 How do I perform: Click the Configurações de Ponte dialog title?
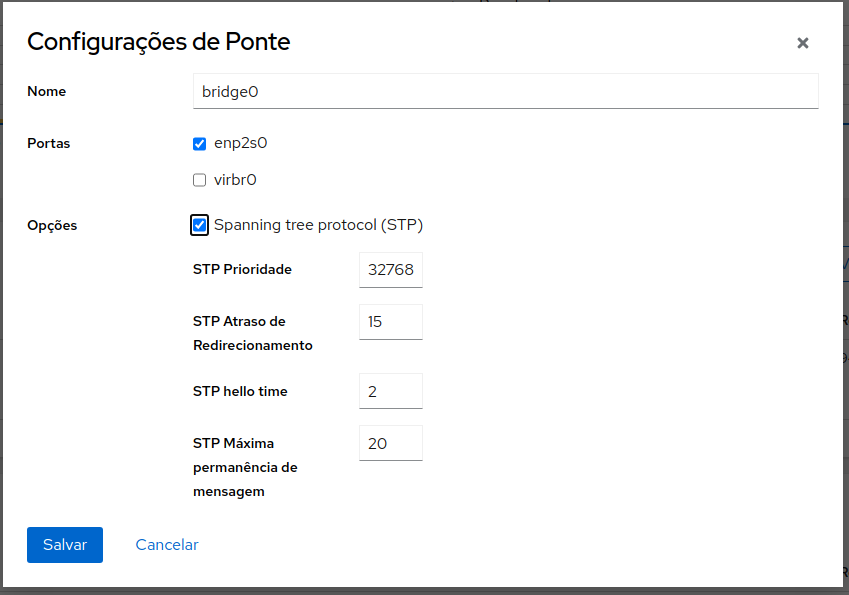158,42
